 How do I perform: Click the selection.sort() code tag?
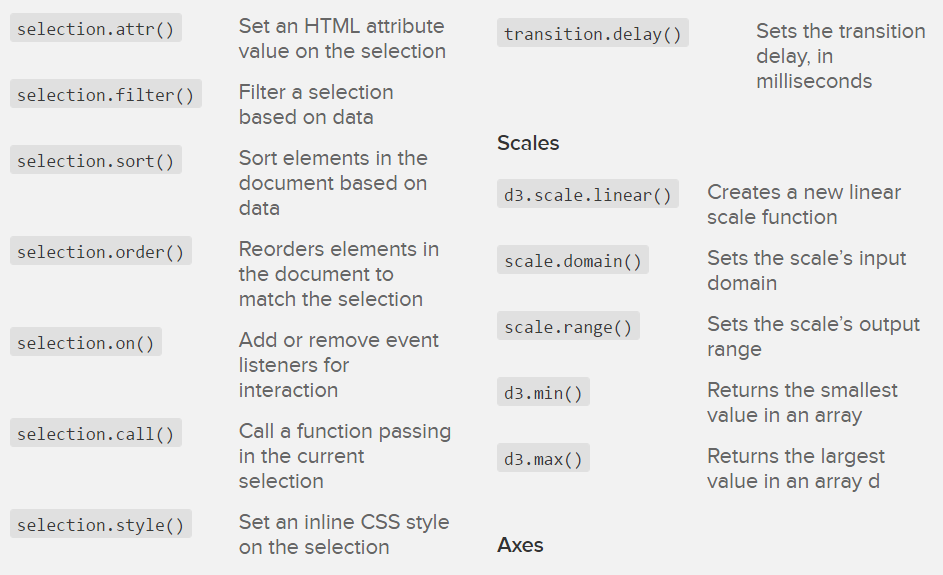pos(96,161)
